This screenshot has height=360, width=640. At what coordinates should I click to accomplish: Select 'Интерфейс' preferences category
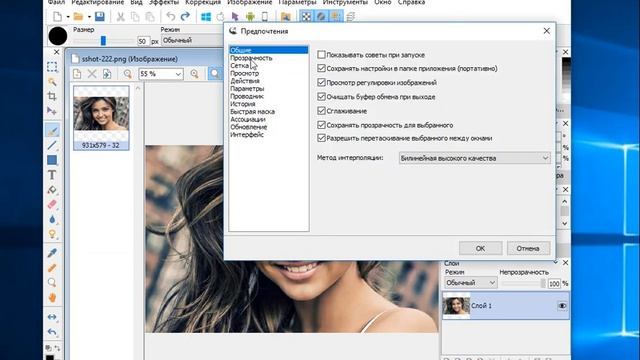click(x=247, y=135)
